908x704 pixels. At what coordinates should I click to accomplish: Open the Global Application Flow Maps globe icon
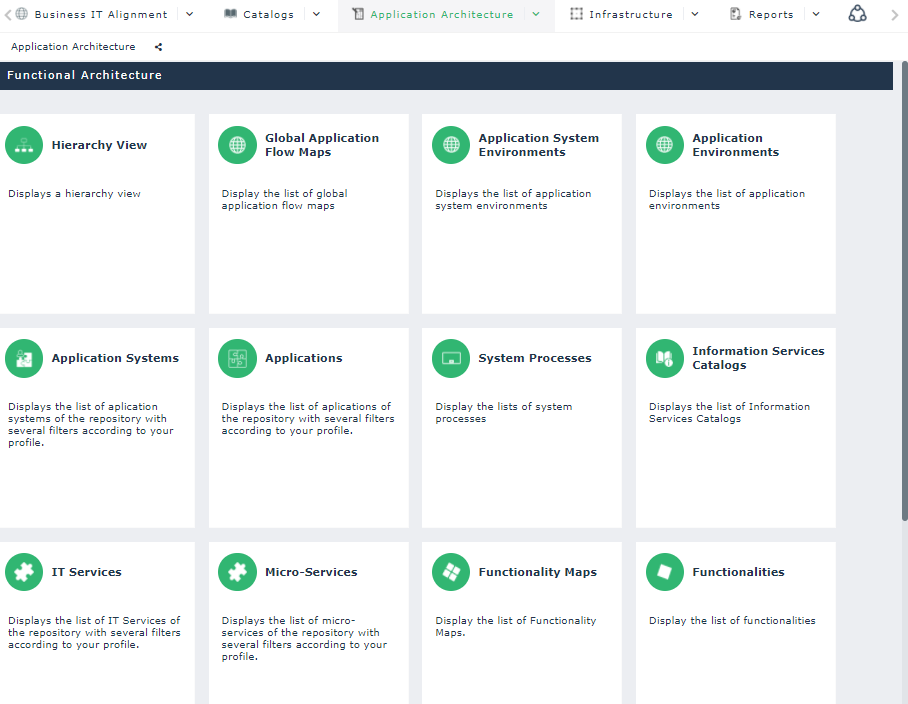click(237, 145)
